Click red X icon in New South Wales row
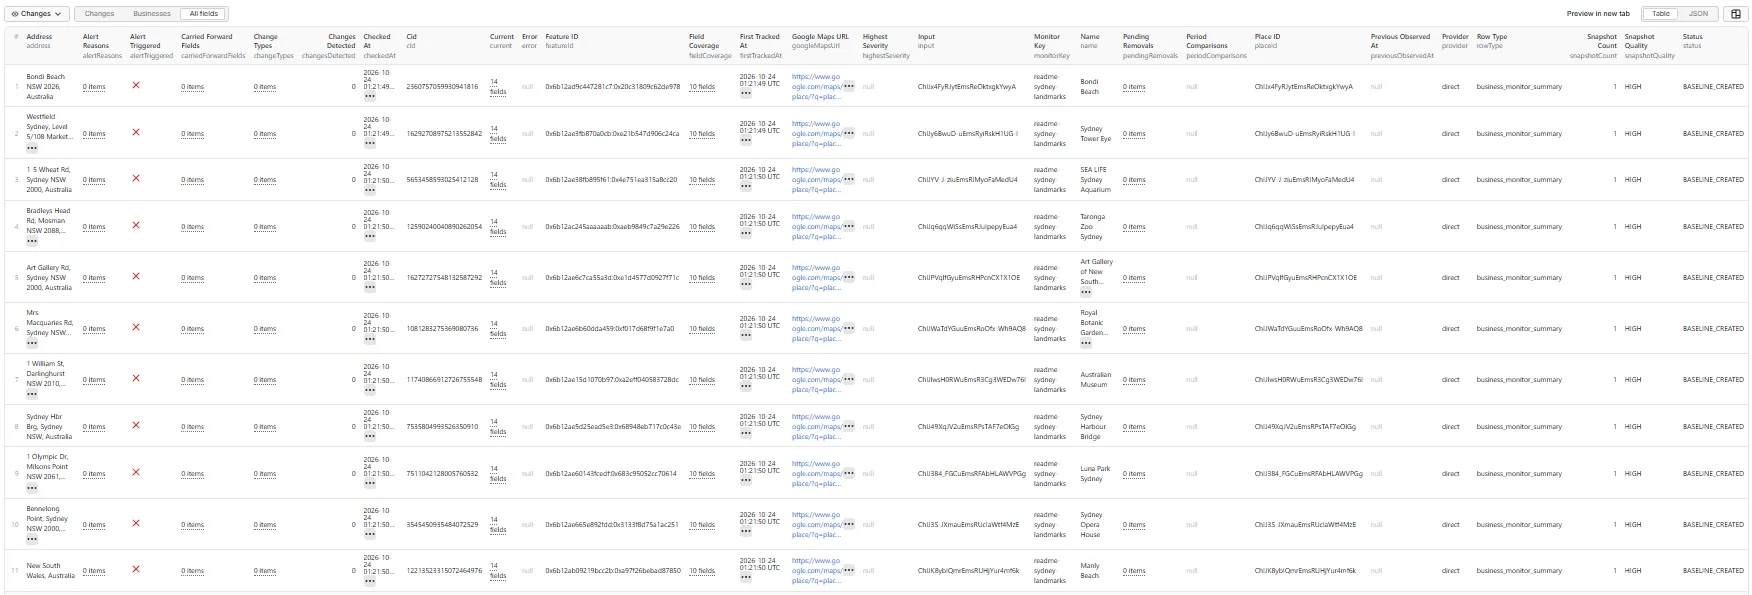 coord(136,571)
